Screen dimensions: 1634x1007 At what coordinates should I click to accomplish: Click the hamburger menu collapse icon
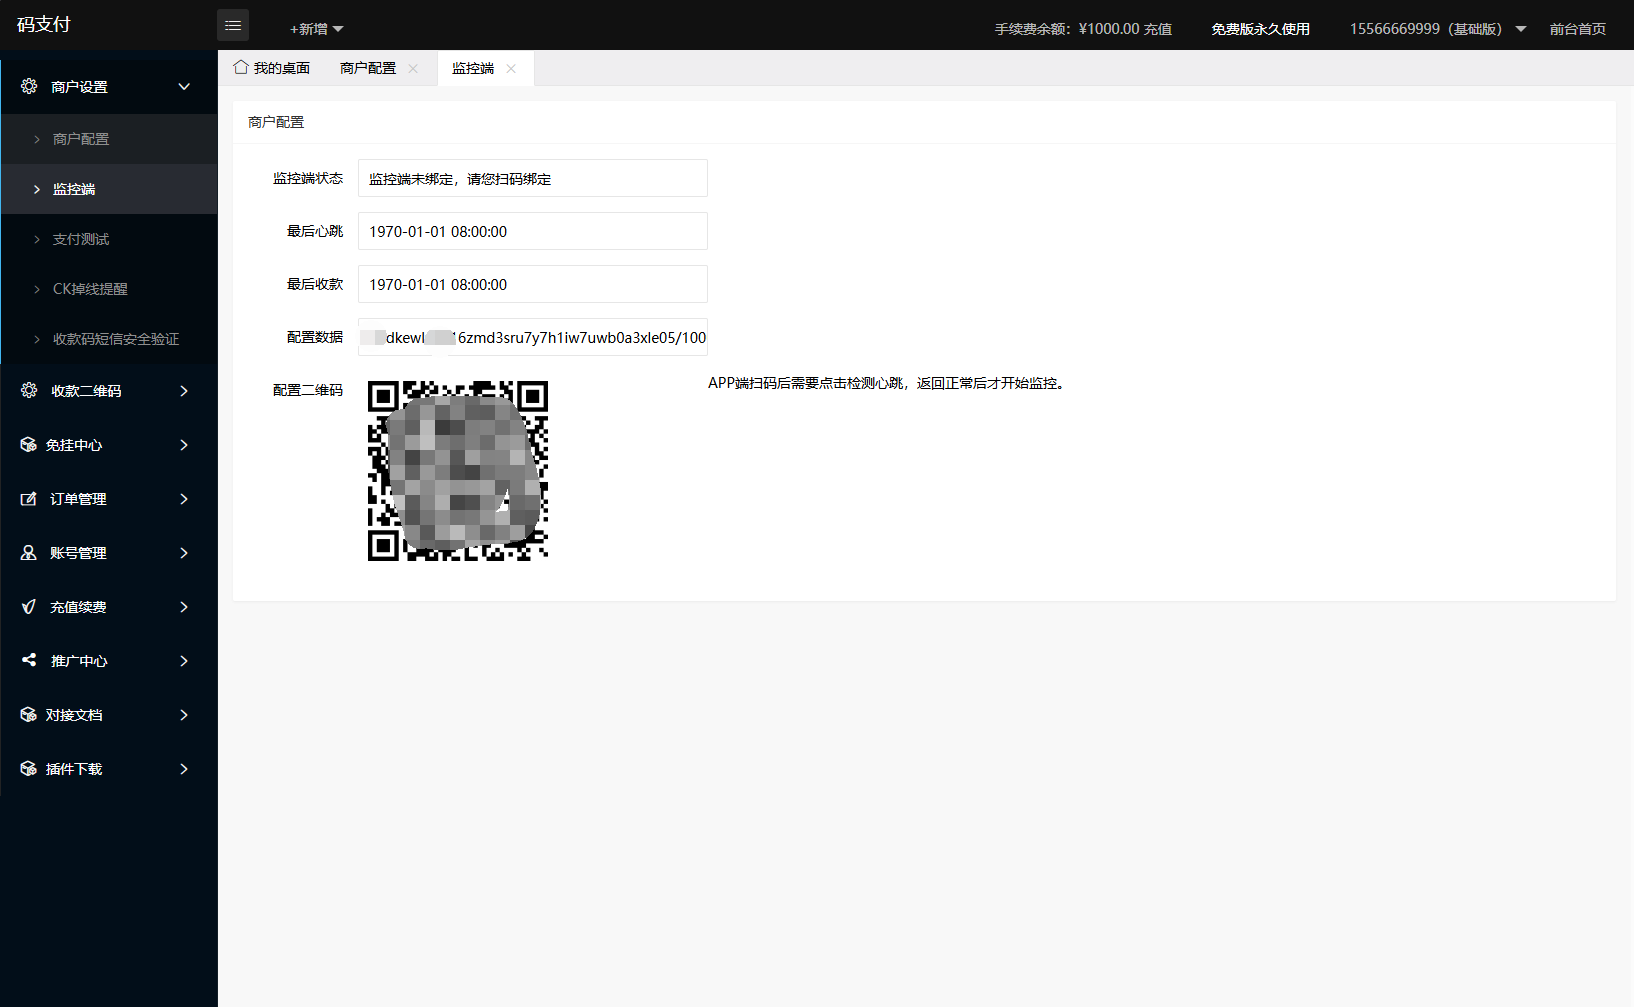pyautogui.click(x=233, y=26)
